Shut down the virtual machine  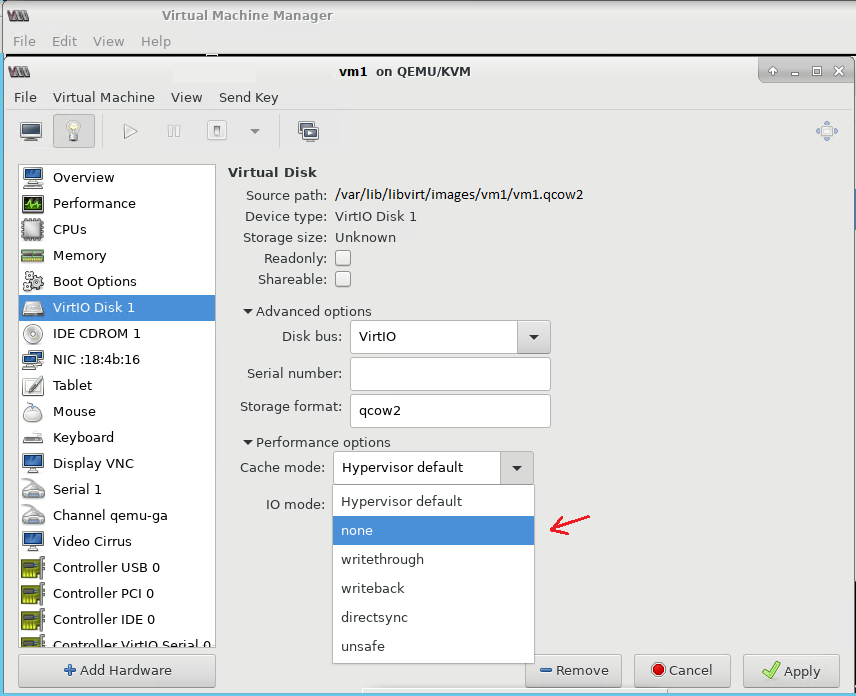pos(216,130)
